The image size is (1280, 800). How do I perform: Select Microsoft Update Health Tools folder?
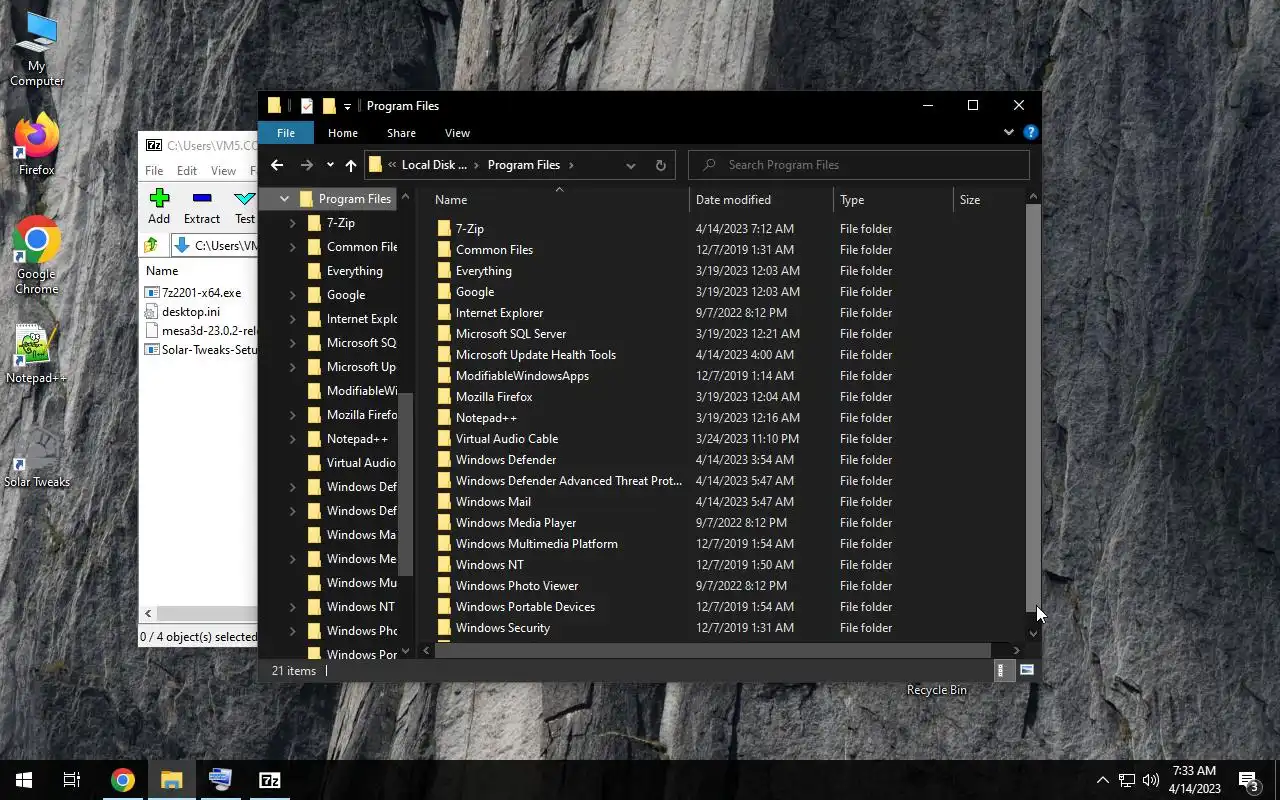pyautogui.click(x=536, y=355)
